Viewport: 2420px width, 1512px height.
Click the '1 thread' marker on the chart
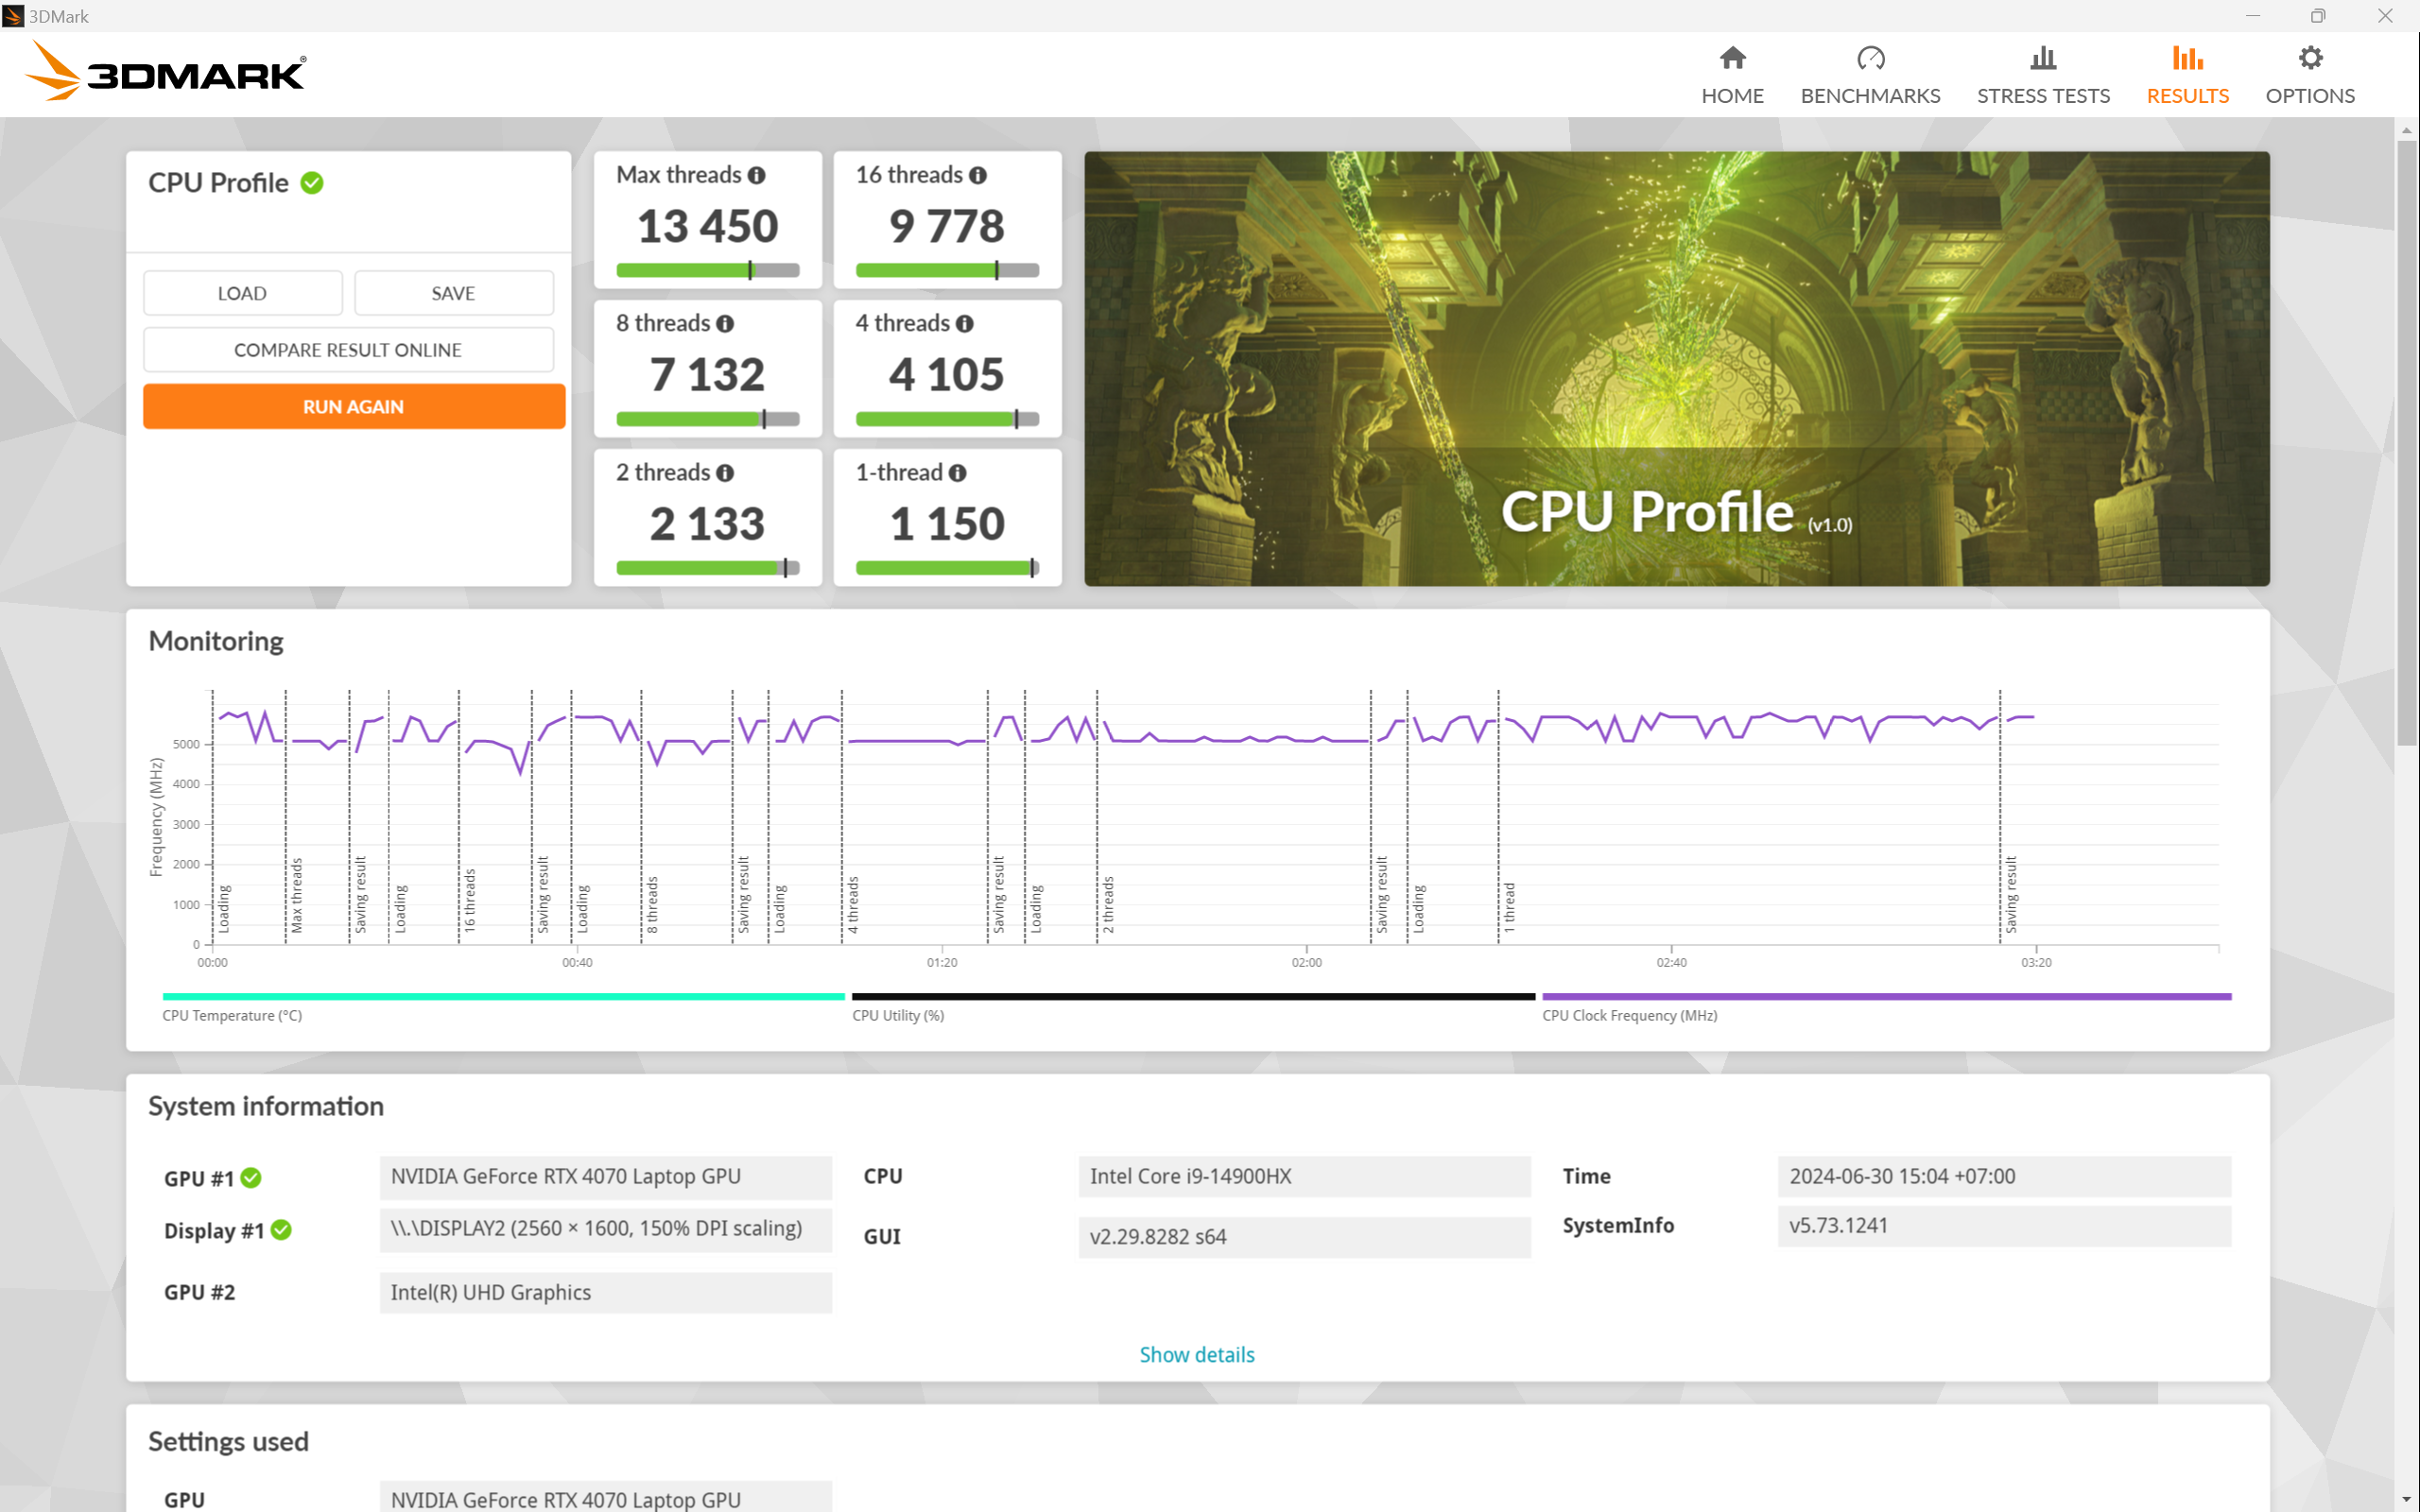click(x=1509, y=908)
